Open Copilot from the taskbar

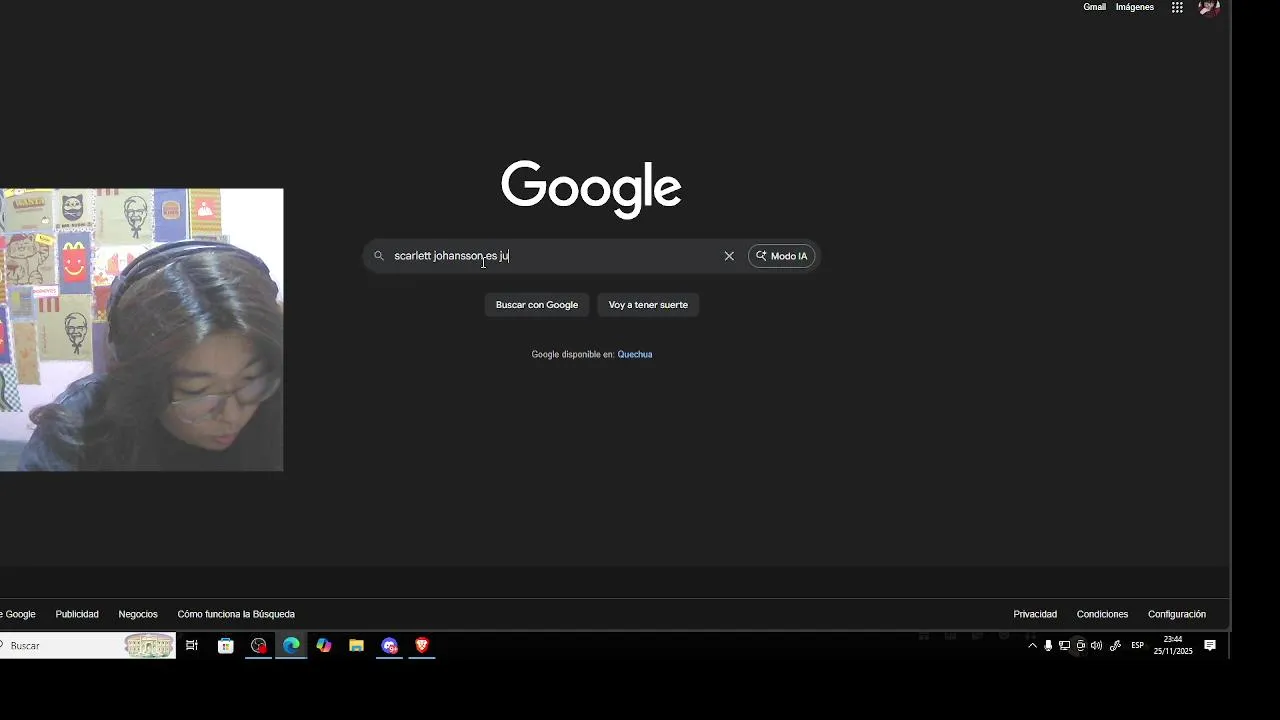[x=324, y=646]
